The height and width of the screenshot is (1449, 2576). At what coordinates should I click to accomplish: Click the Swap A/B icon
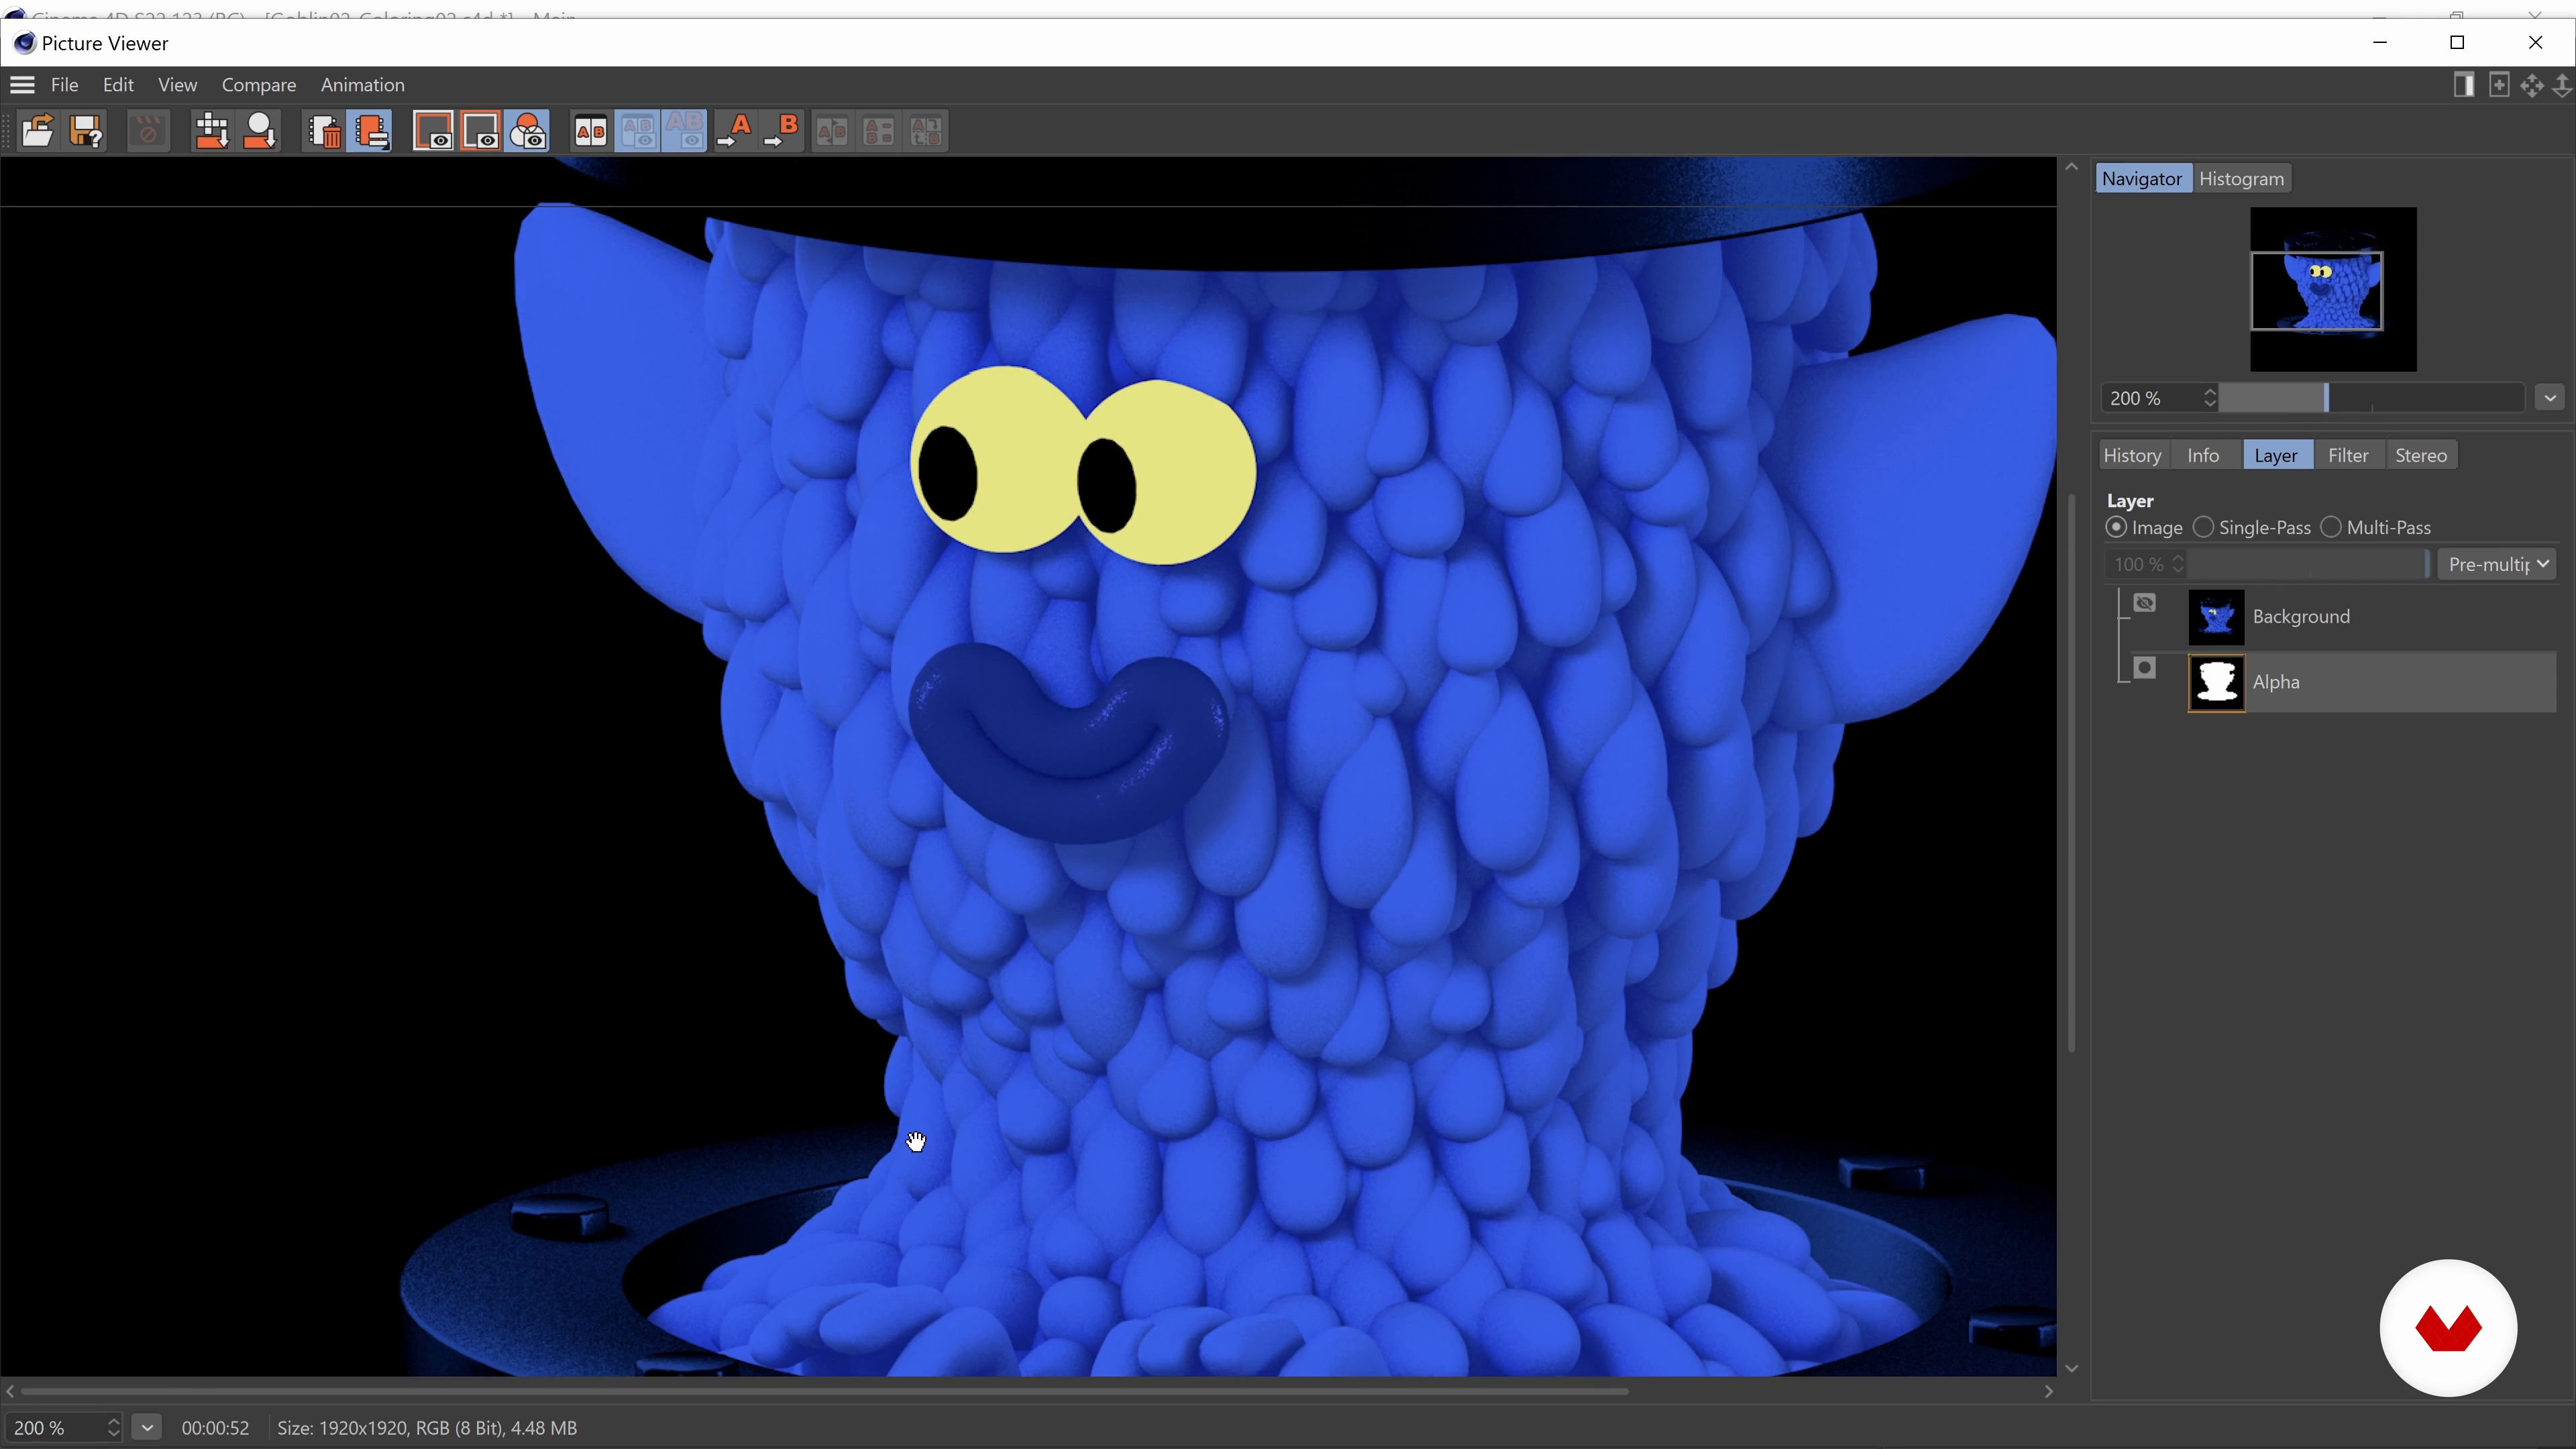tap(832, 132)
